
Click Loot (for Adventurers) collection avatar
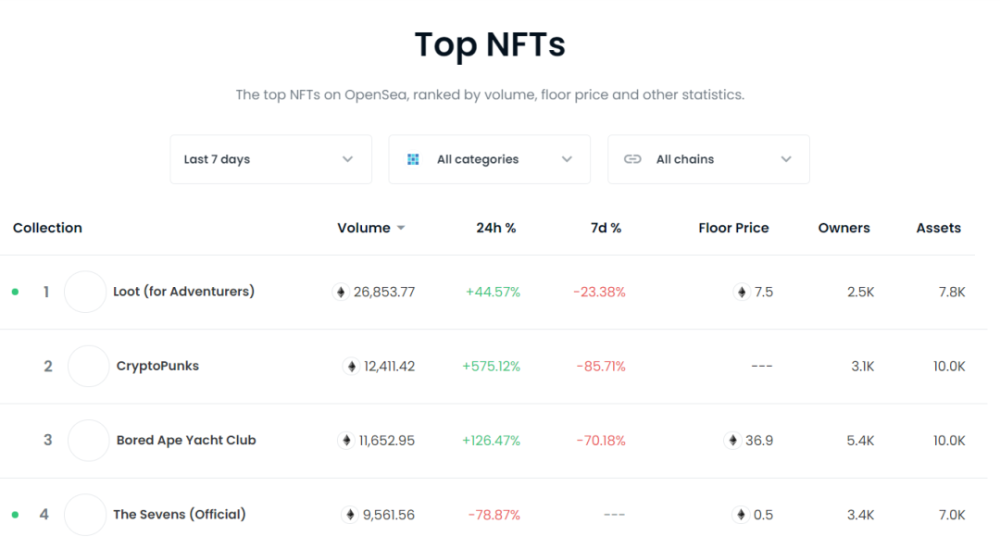[85, 292]
